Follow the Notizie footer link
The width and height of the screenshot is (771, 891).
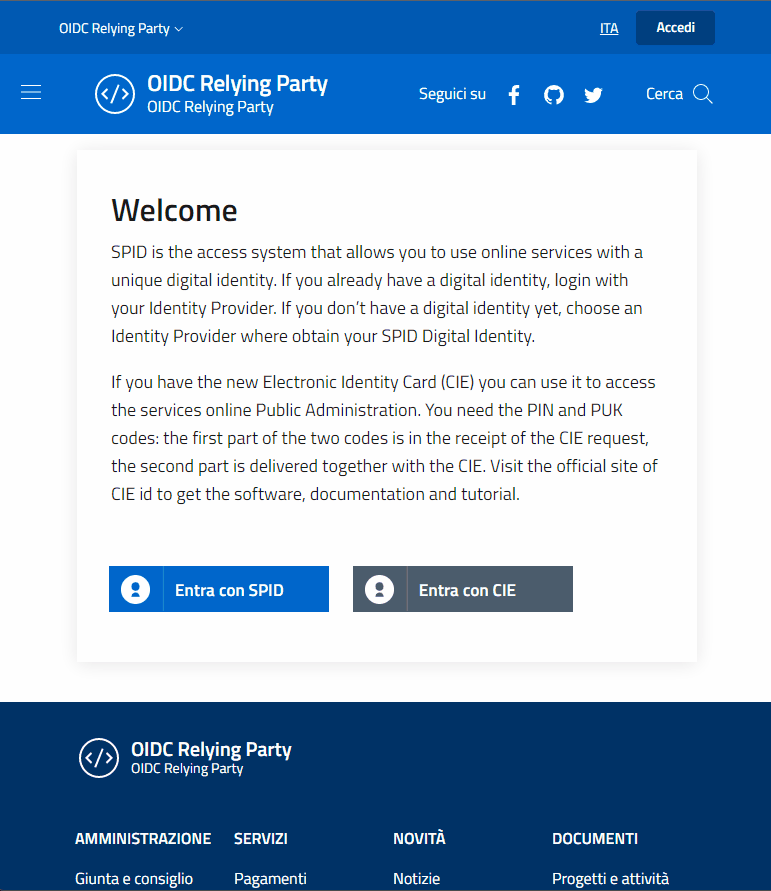(416, 878)
